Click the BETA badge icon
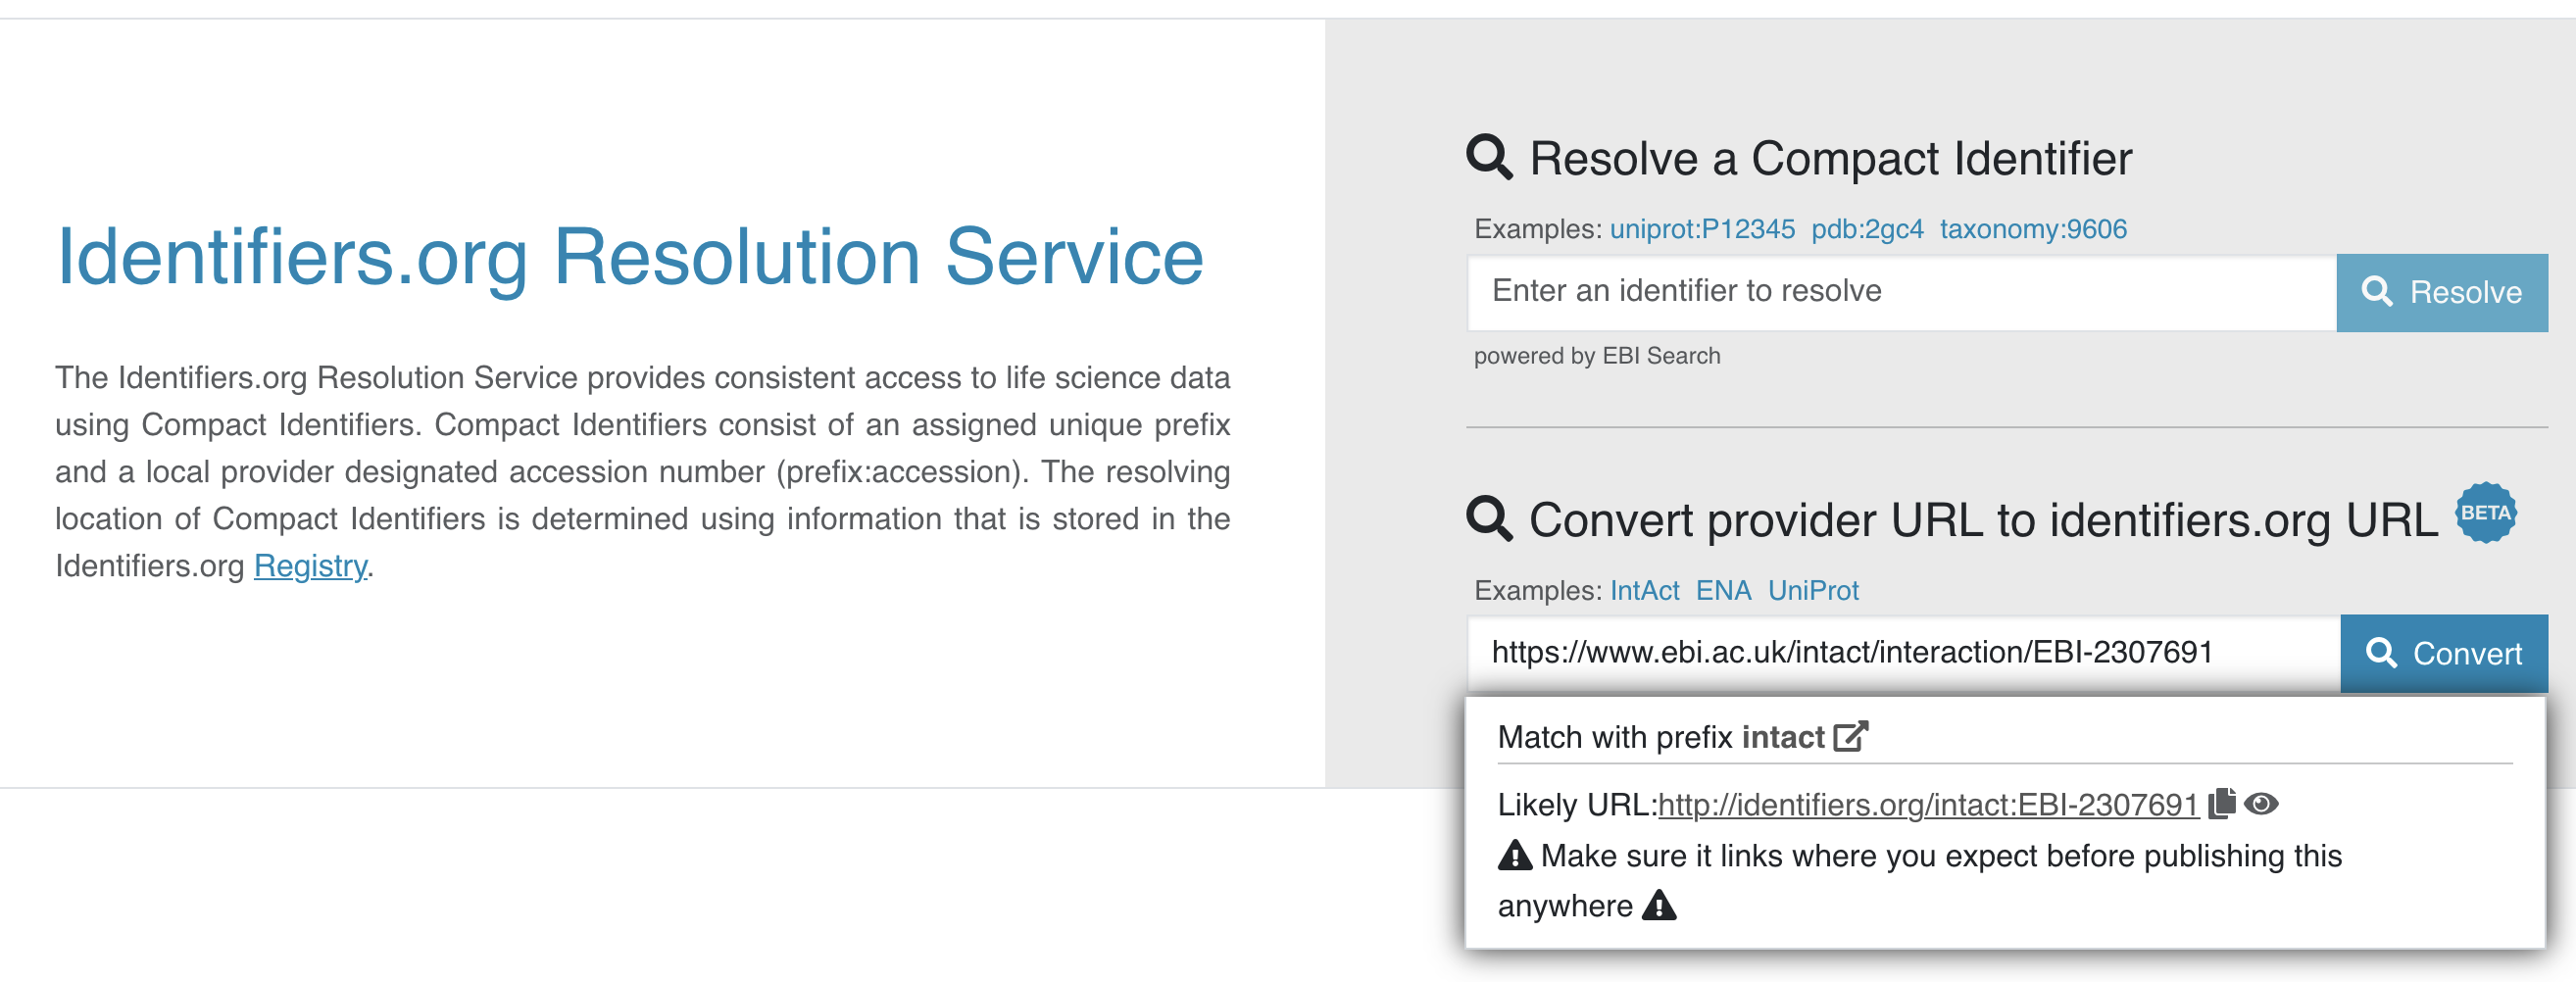This screenshot has width=2576, height=982. (x=2485, y=513)
